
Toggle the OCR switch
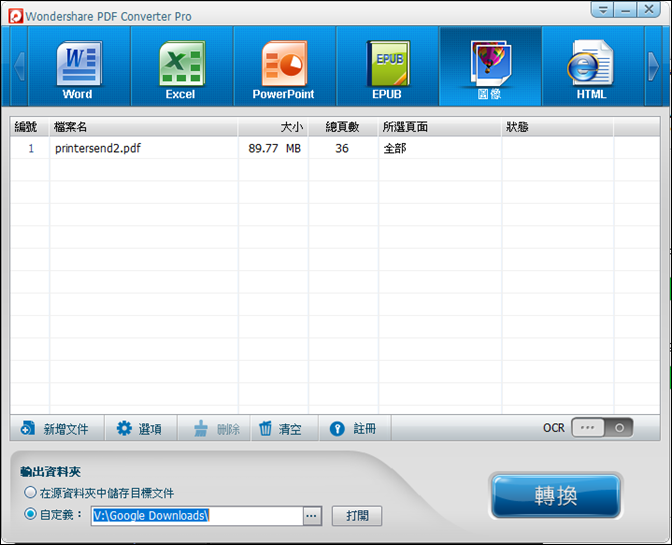(x=602, y=428)
